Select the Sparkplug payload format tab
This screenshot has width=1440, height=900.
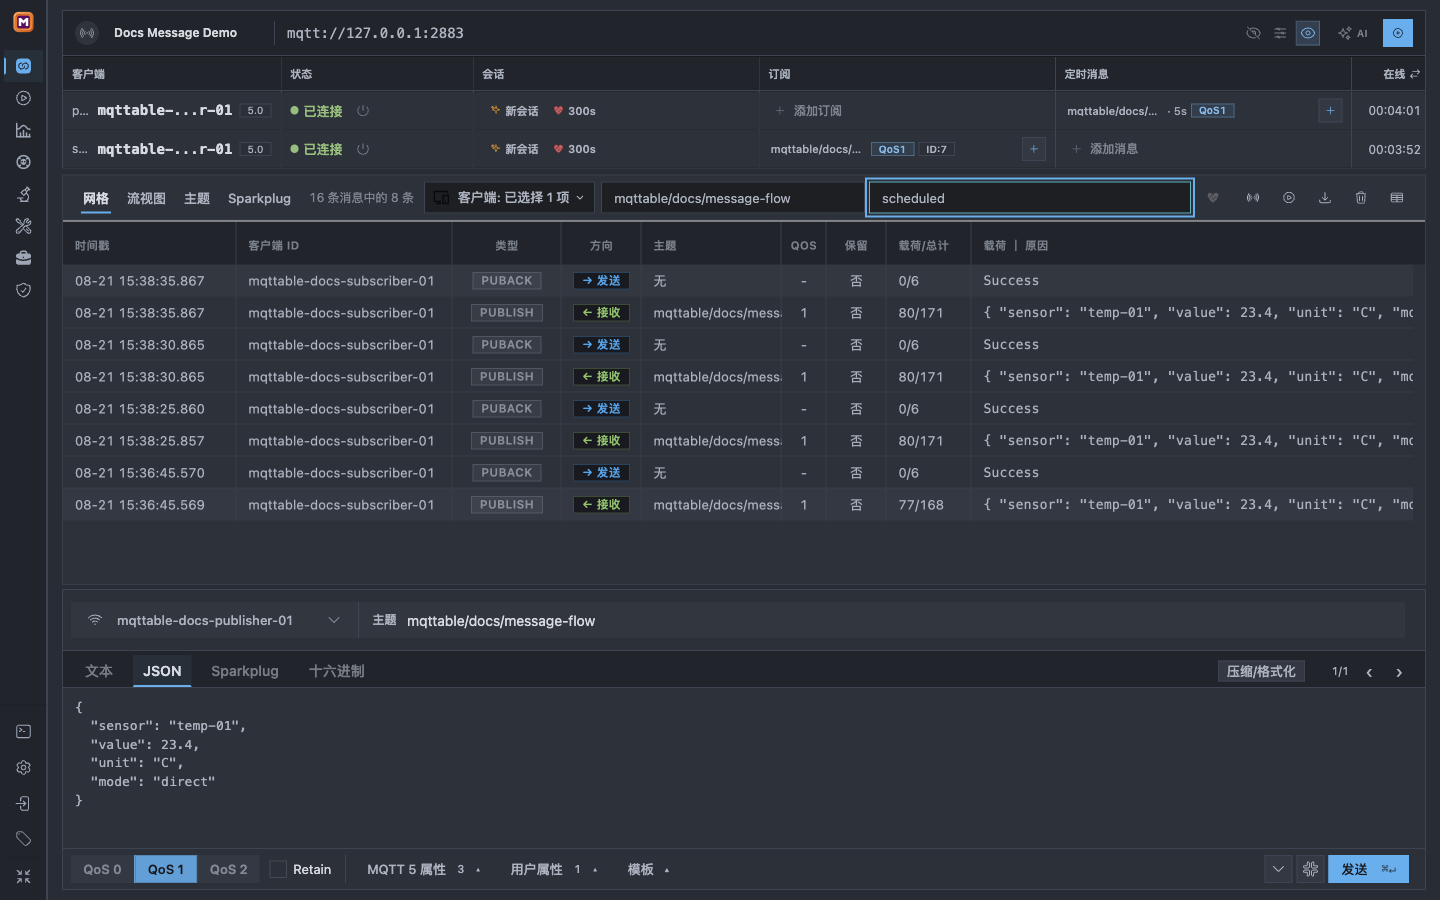245,671
